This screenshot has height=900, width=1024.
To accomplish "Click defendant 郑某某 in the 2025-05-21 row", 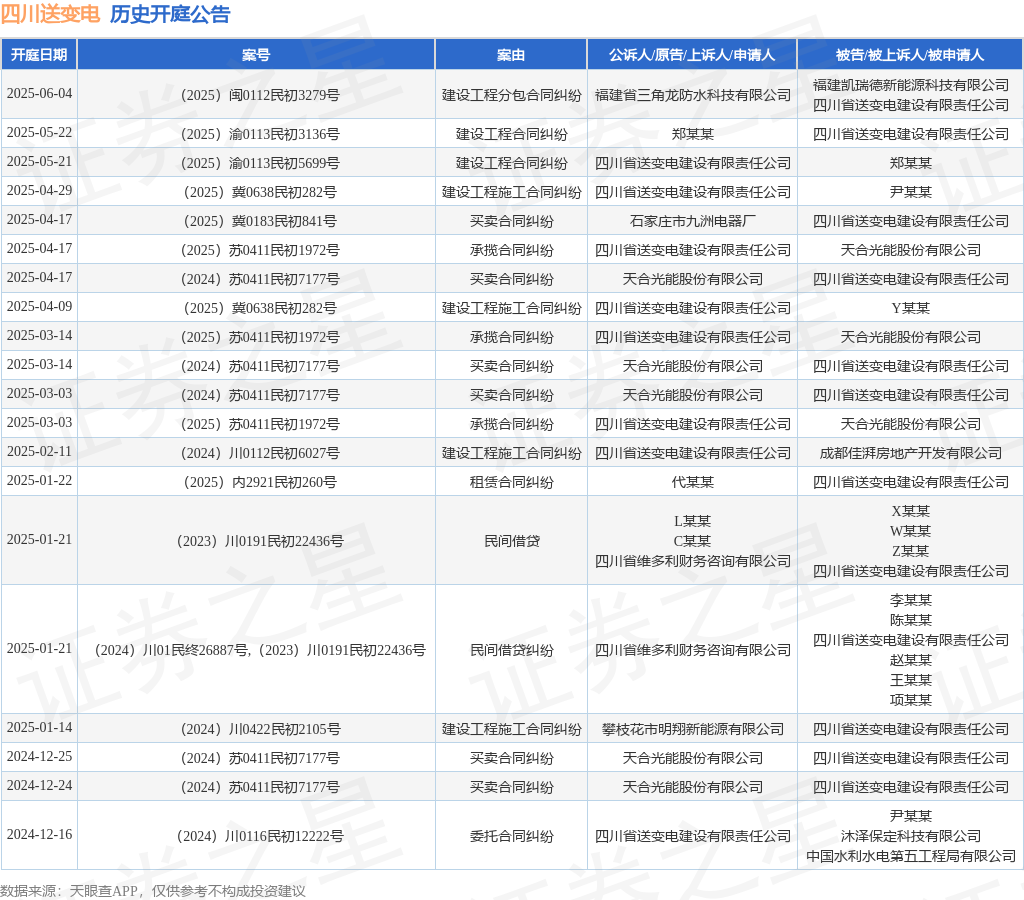I will pos(910,163).
